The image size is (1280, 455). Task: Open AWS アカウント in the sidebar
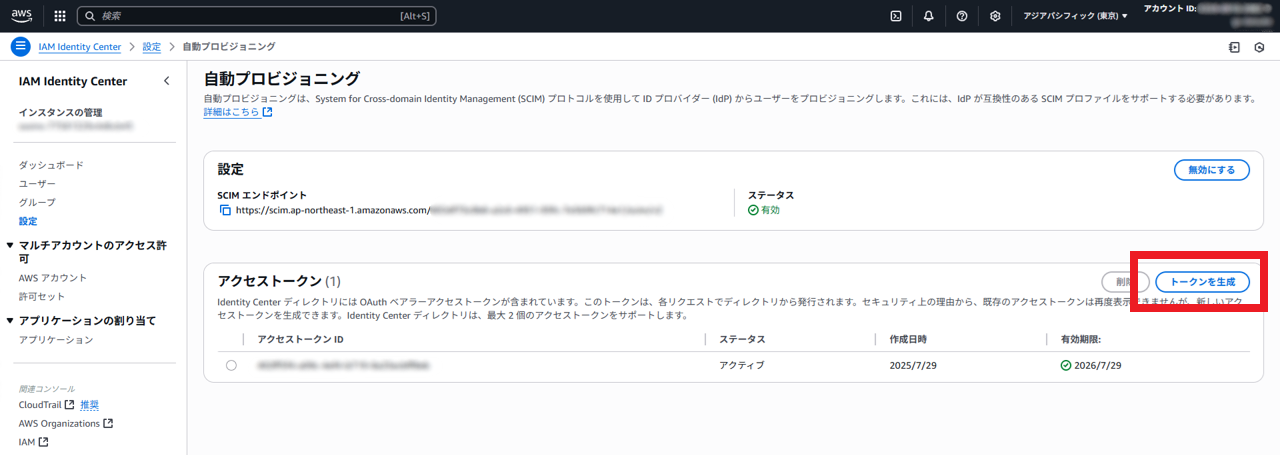[53, 278]
